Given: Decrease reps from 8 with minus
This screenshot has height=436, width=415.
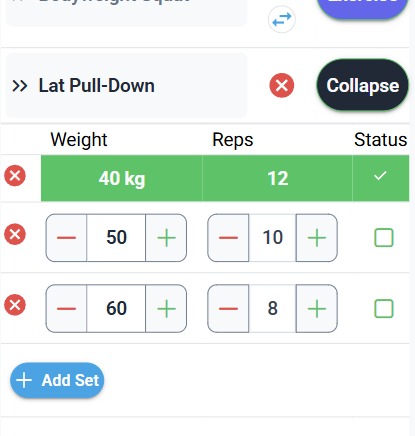Looking at the screenshot, I should pos(228,308).
